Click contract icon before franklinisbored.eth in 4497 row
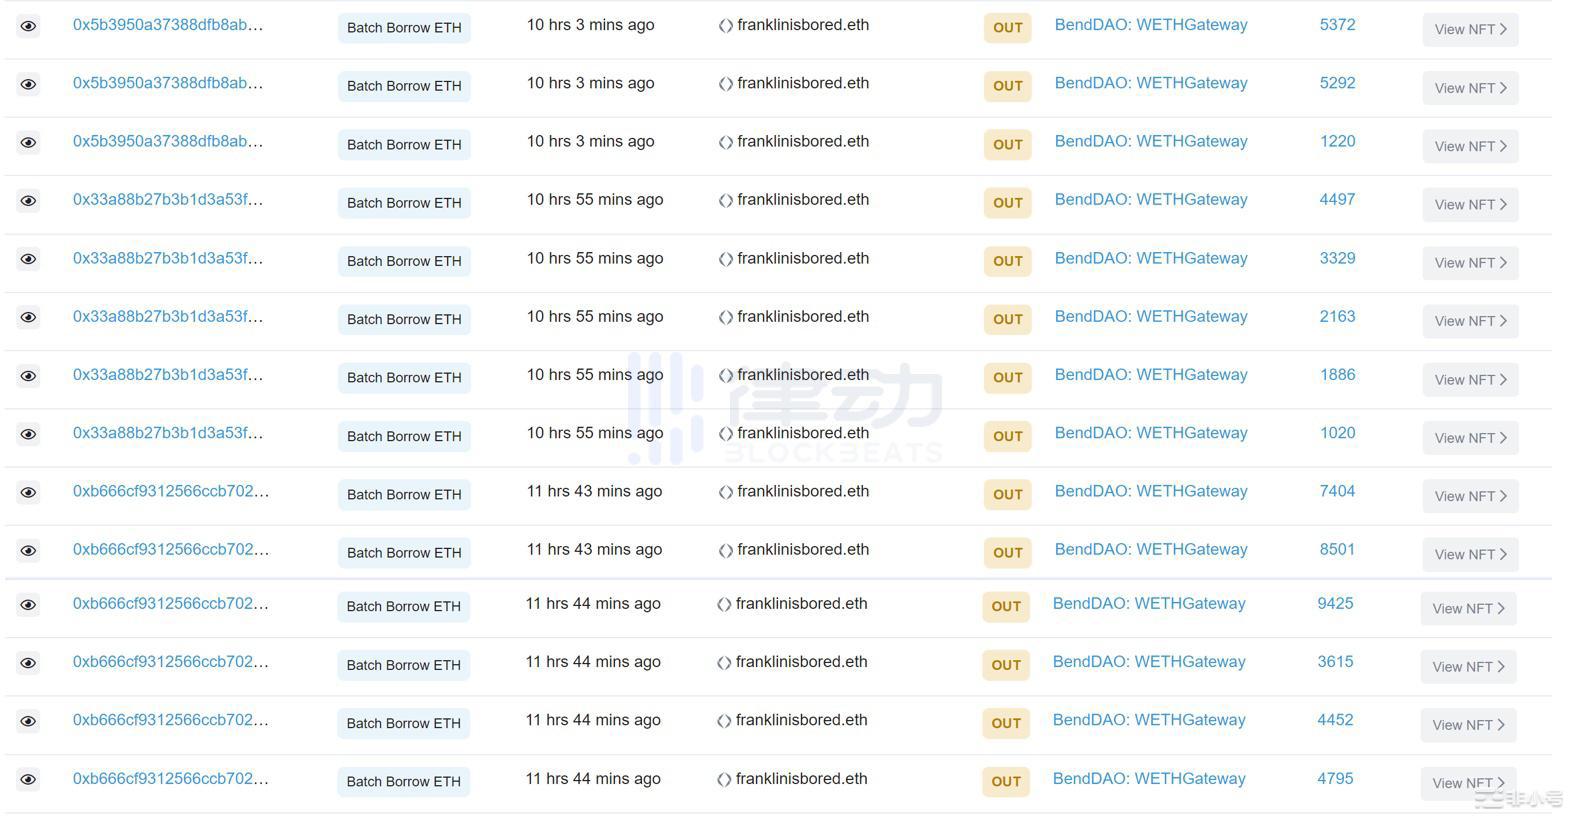 726,201
